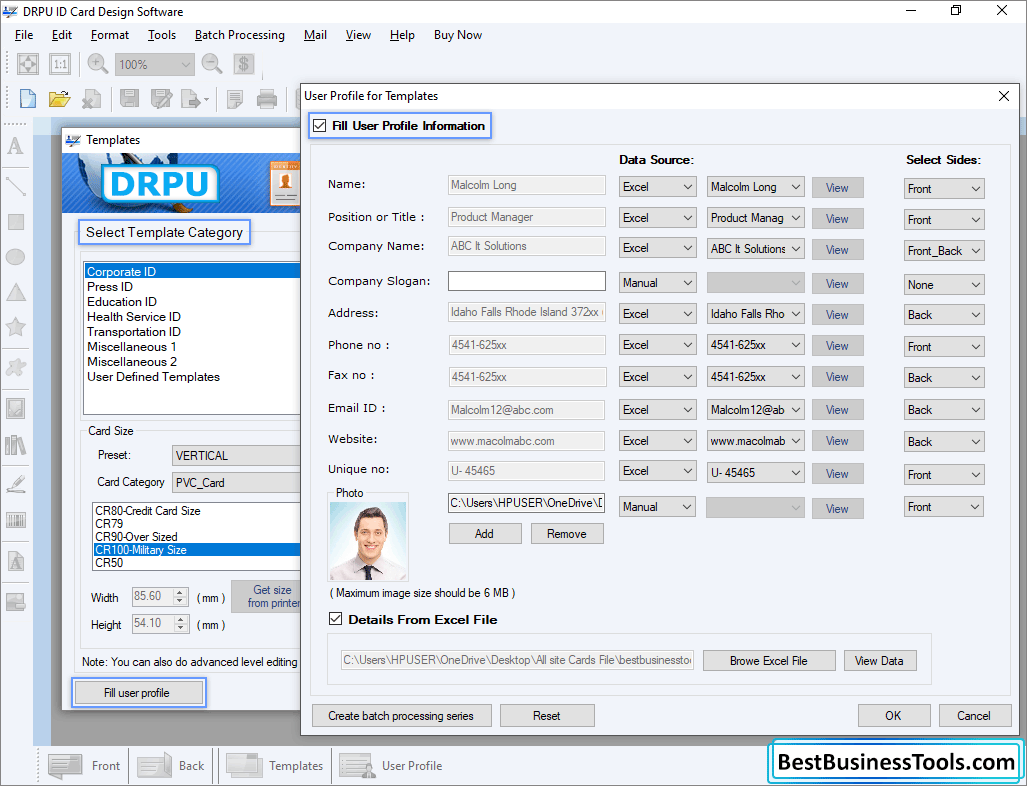Click the fit-to-window icon in the toolbar
The width and height of the screenshot is (1027, 786).
point(28,64)
